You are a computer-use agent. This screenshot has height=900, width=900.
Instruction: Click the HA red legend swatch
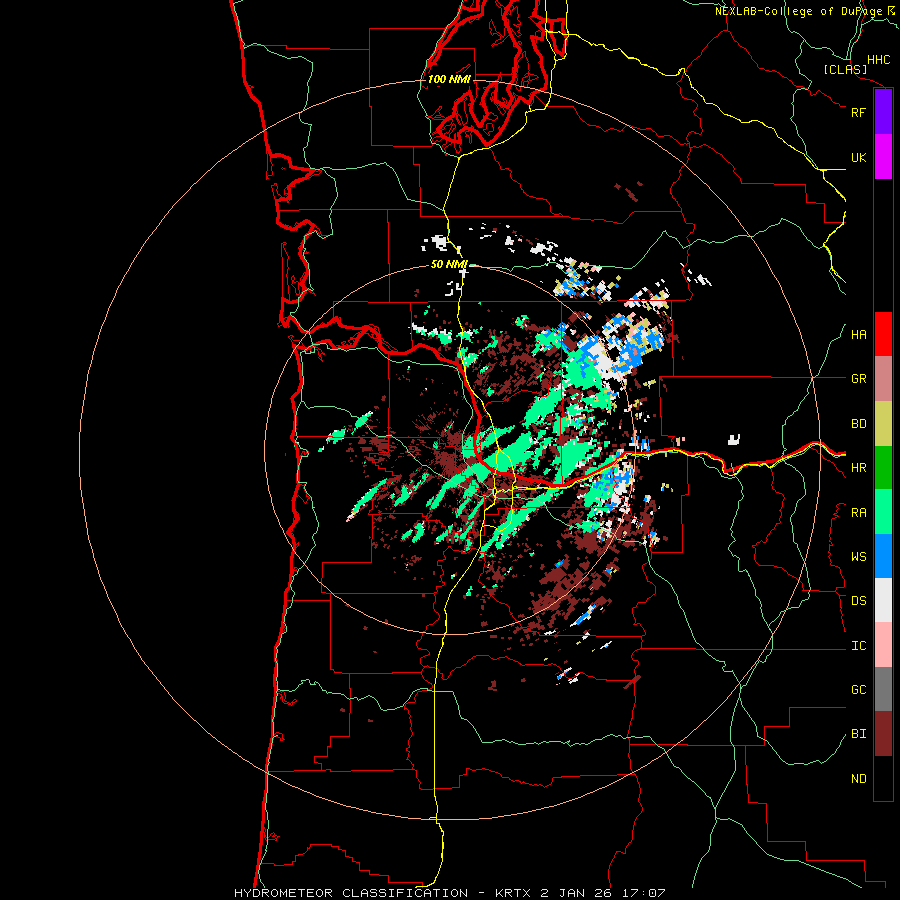click(883, 334)
